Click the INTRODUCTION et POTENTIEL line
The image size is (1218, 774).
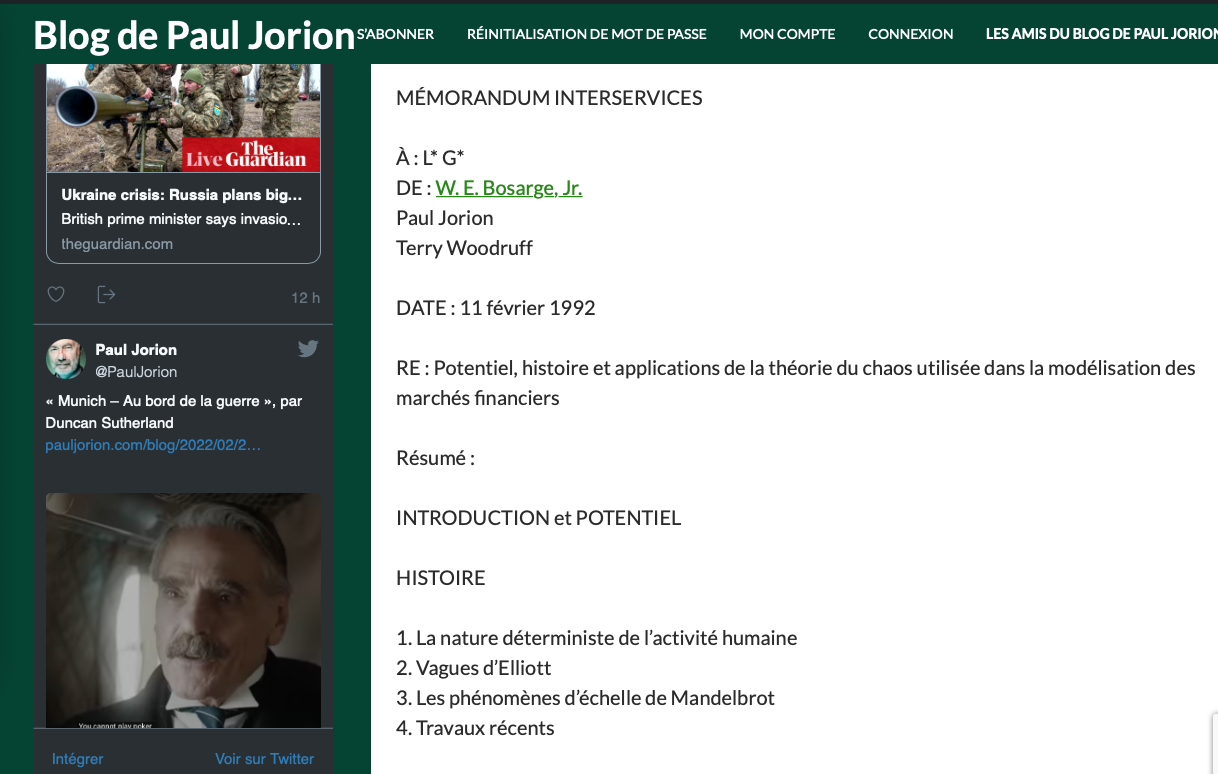pyautogui.click(x=538, y=518)
